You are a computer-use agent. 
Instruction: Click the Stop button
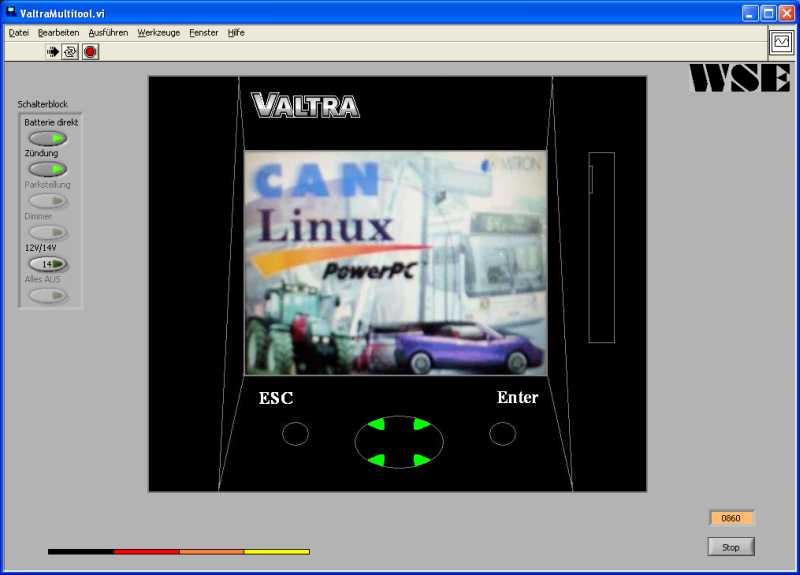731,547
